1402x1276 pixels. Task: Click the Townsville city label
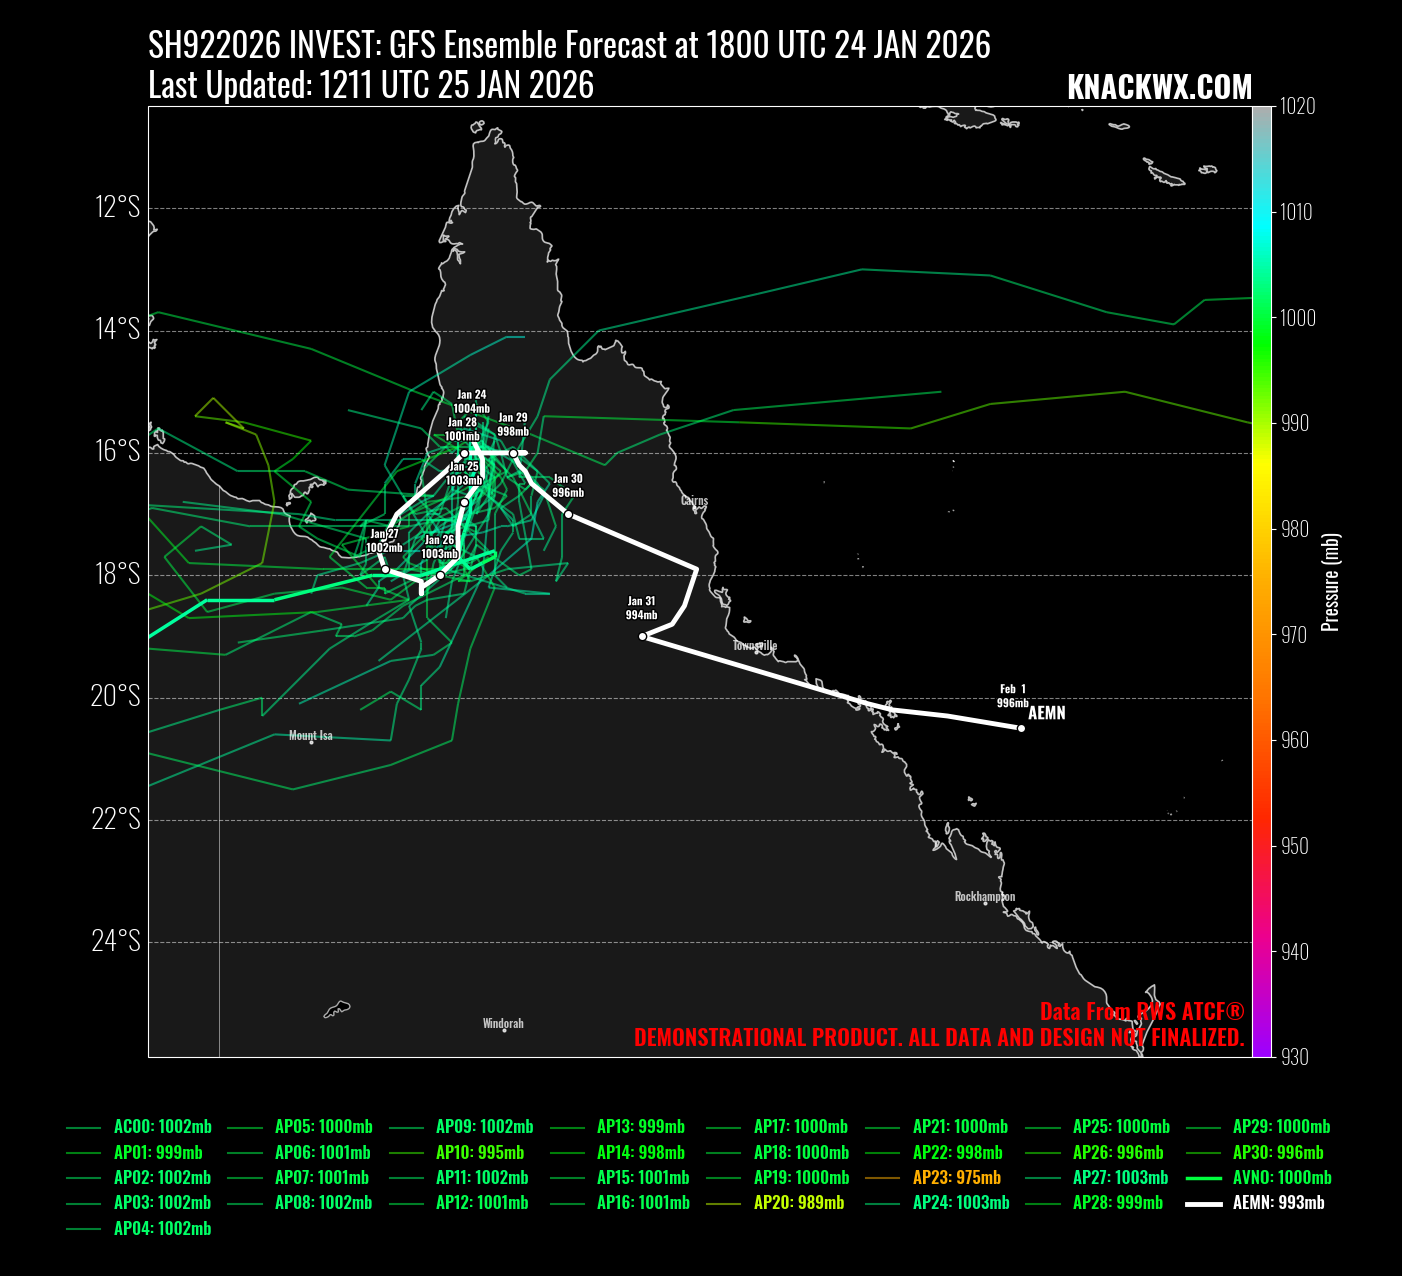[754, 646]
